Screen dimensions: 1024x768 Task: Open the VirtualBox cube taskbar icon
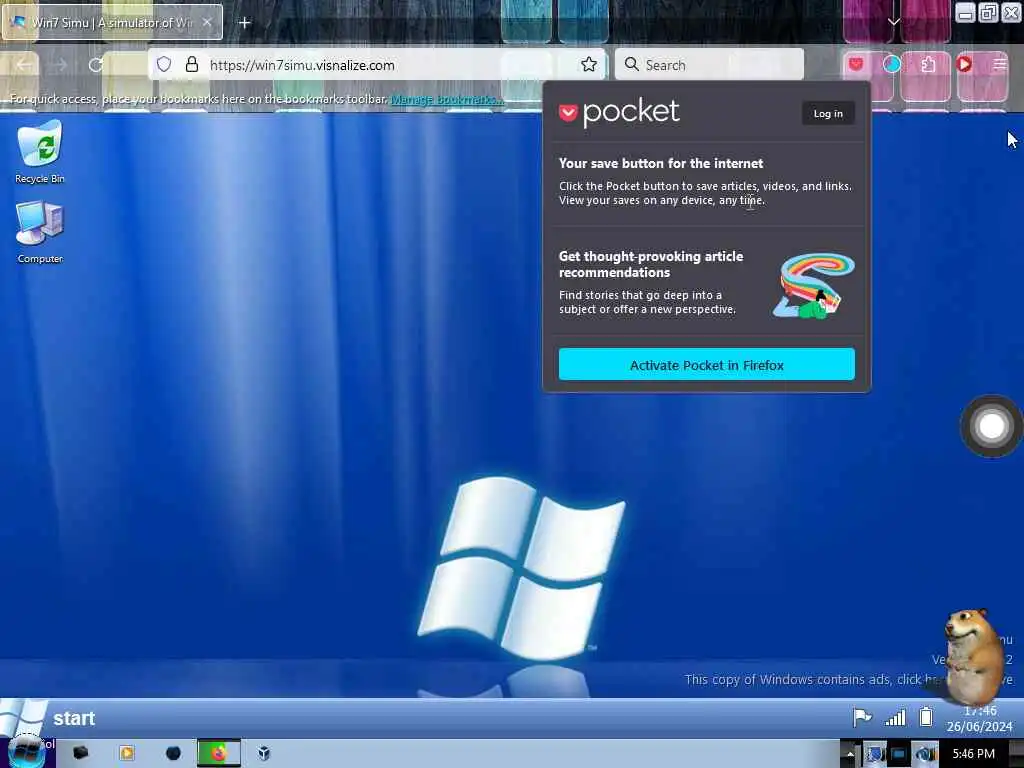(x=264, y=753)
